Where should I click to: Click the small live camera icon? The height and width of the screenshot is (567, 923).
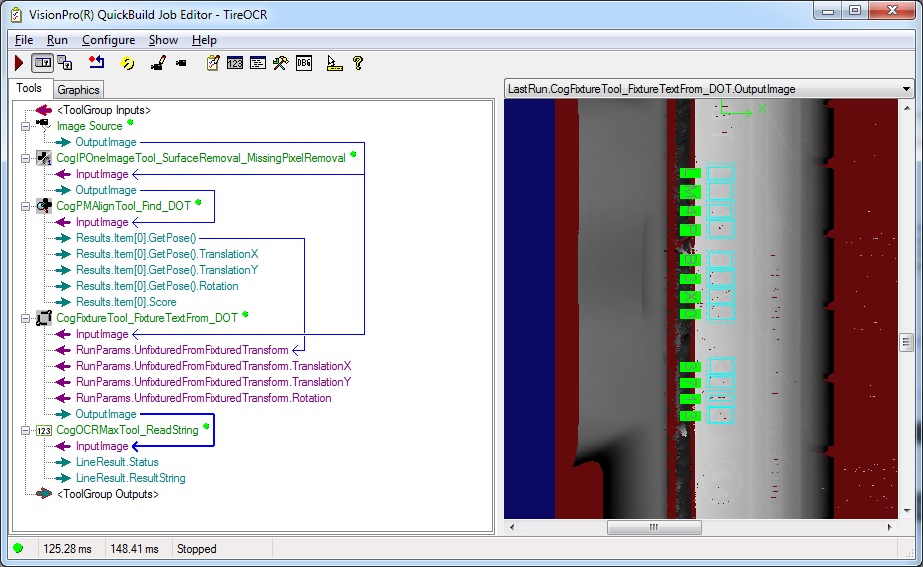click(181, 63)
